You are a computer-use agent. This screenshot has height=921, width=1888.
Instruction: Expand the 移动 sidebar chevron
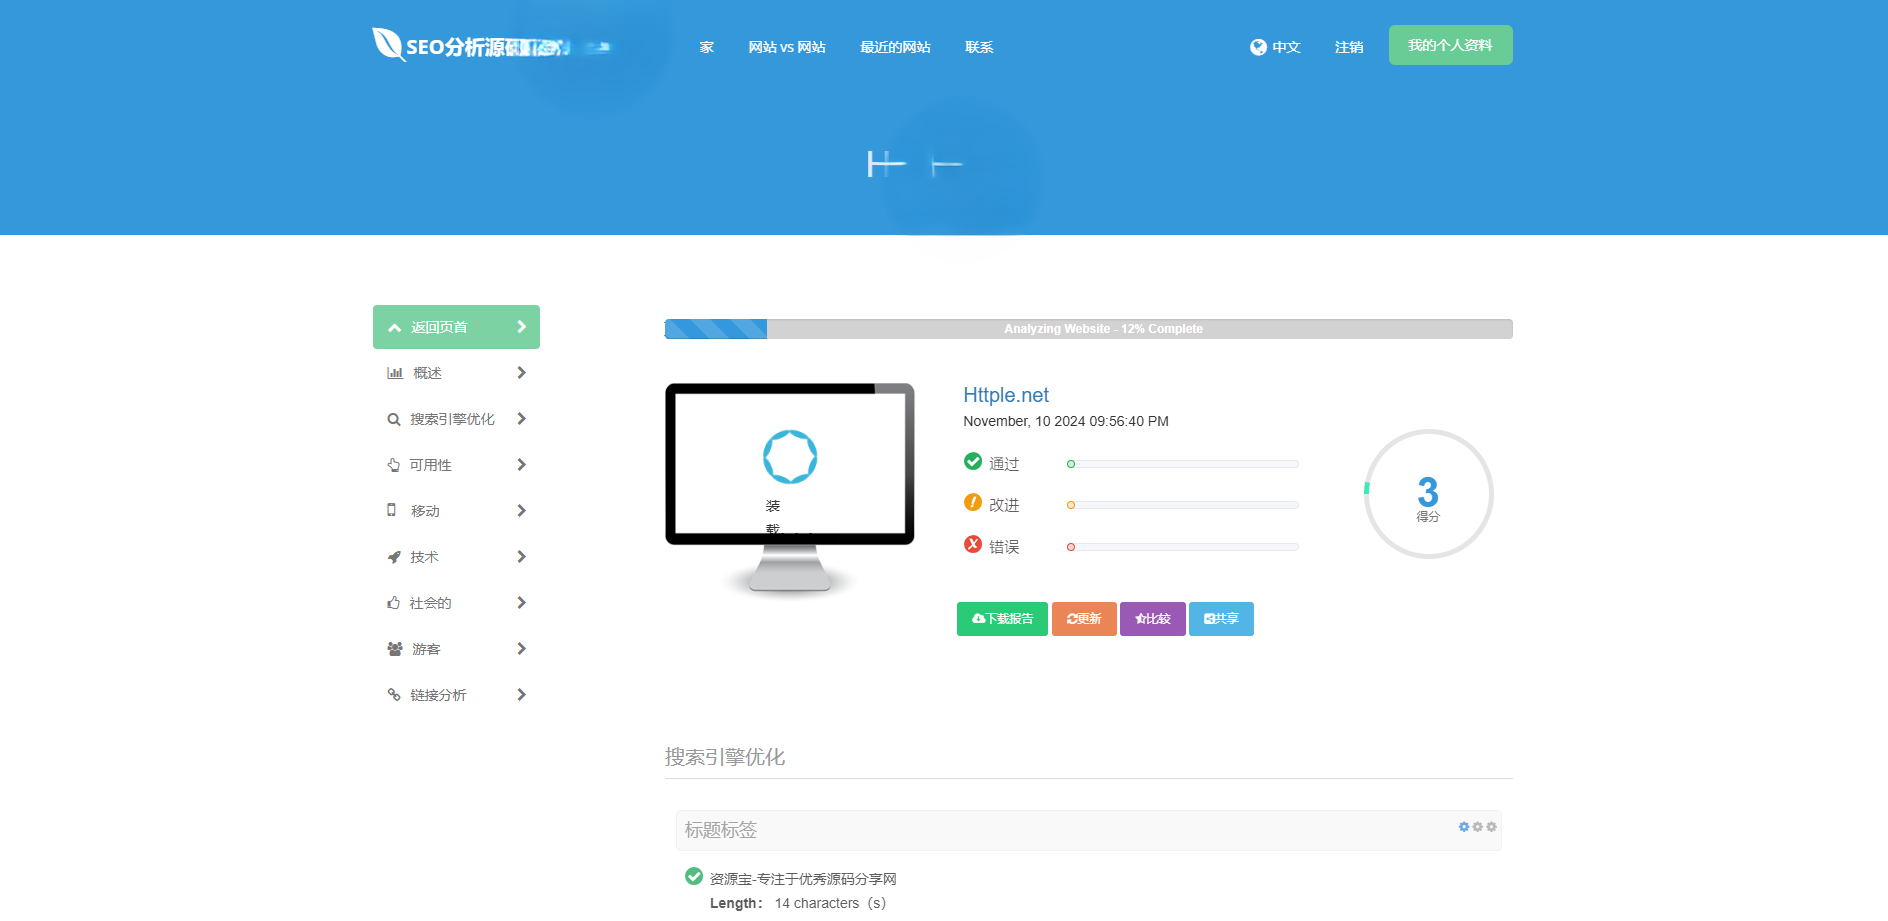(521, 511)
